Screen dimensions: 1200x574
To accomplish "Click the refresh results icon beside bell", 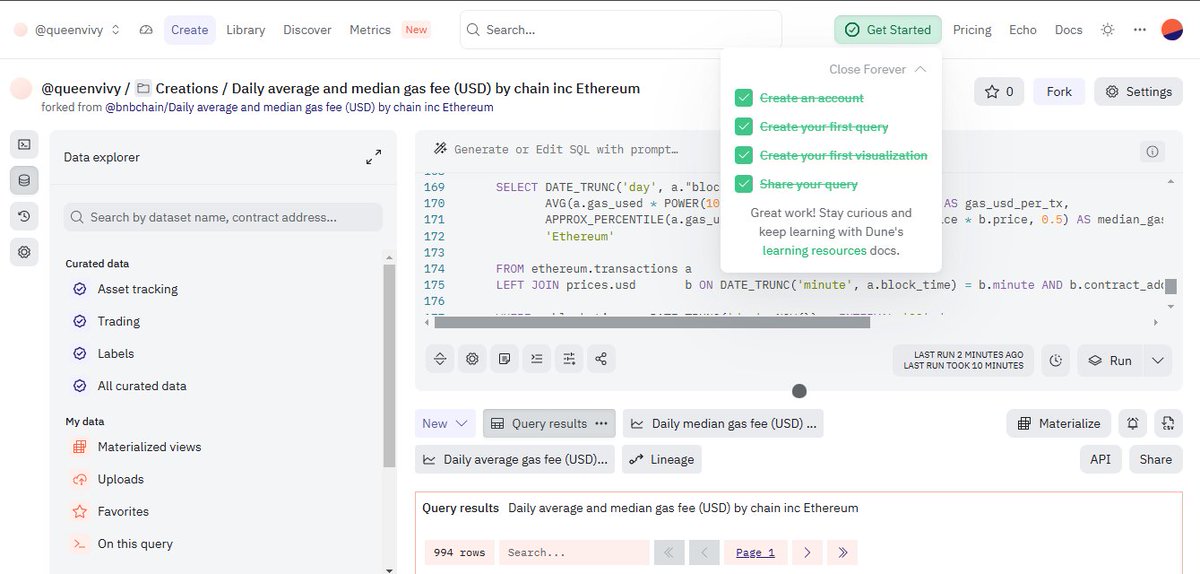I will click(x=1167, y=424).
